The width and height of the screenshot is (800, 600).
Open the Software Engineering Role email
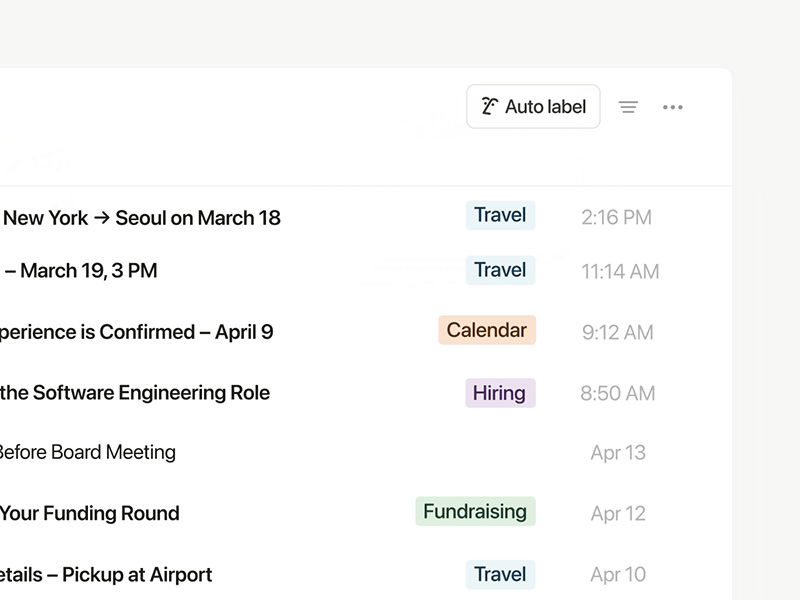tap(135, 393)
